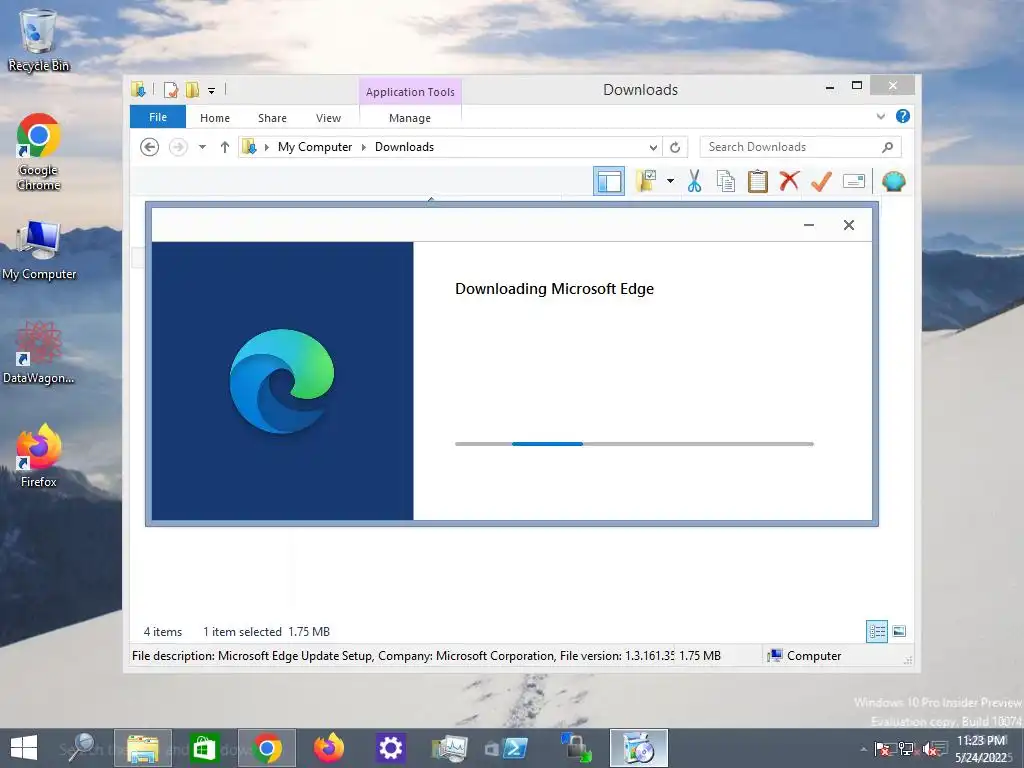Click the Paste clipboard icon

click(758, 181)
